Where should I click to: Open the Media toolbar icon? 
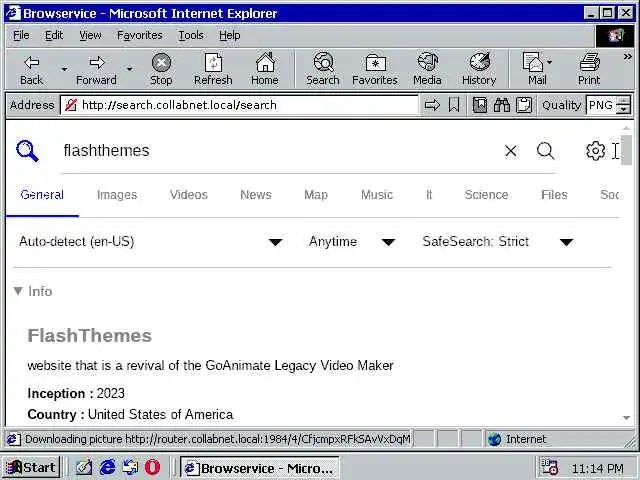(427, 69)
